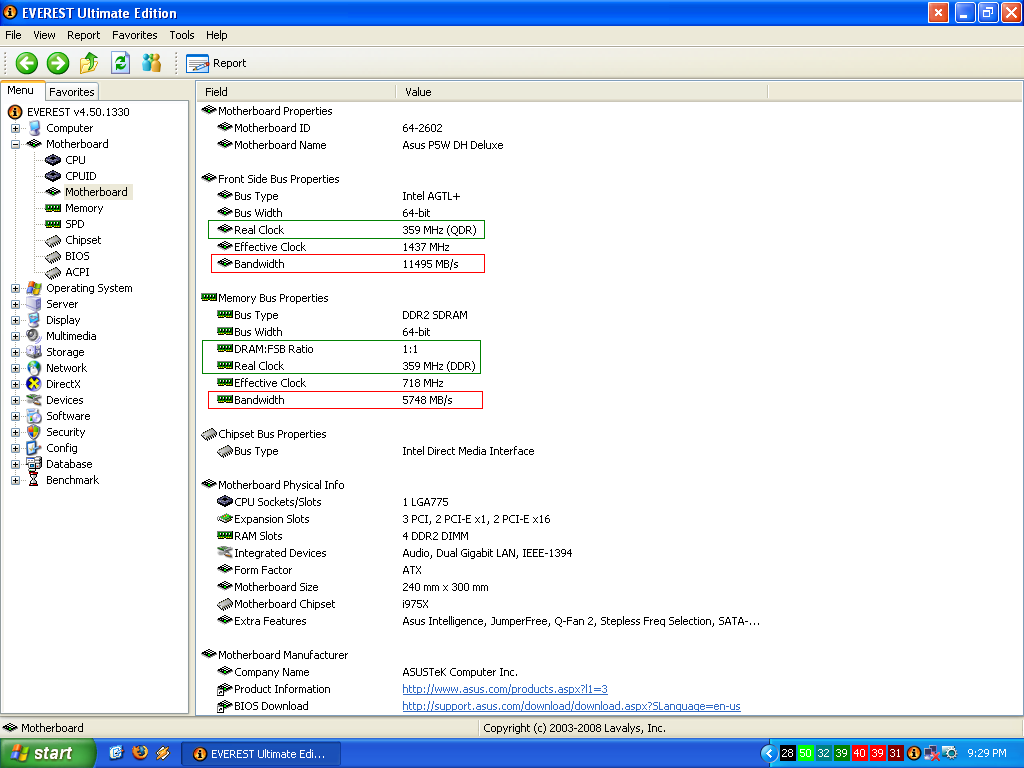This screenshot has height=768, width=1024.
Task: Select the BIOS item in tree
Action: click(x=77, y=257)
